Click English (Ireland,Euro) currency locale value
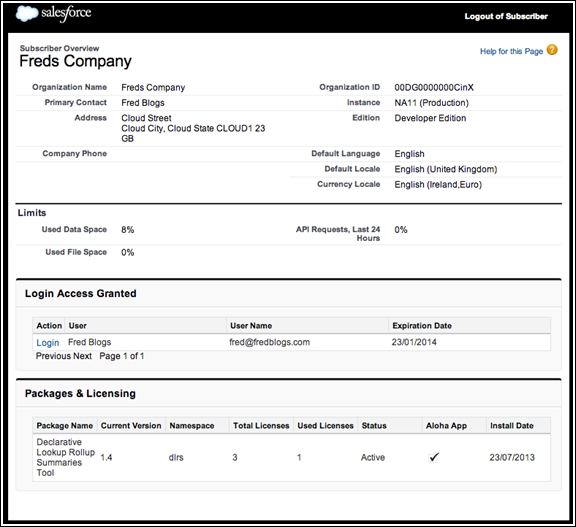The width and height of the screenshot is (576, 527). coord(438,185)
